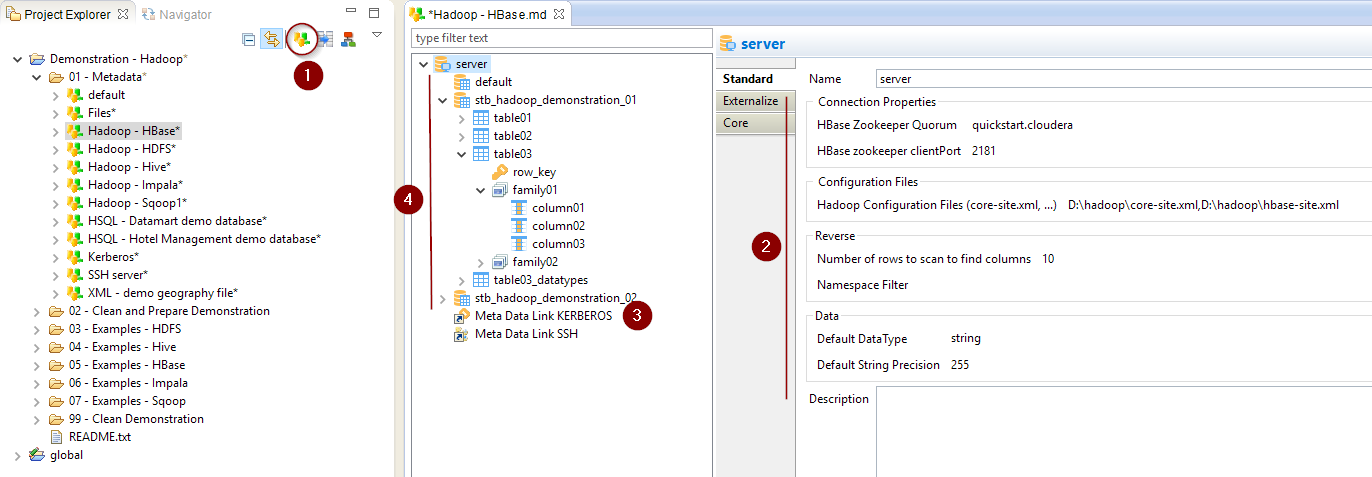This screenshot has width=1372, height=477.
Task: Click the family01 column family icon
Action: pos(500,190)
